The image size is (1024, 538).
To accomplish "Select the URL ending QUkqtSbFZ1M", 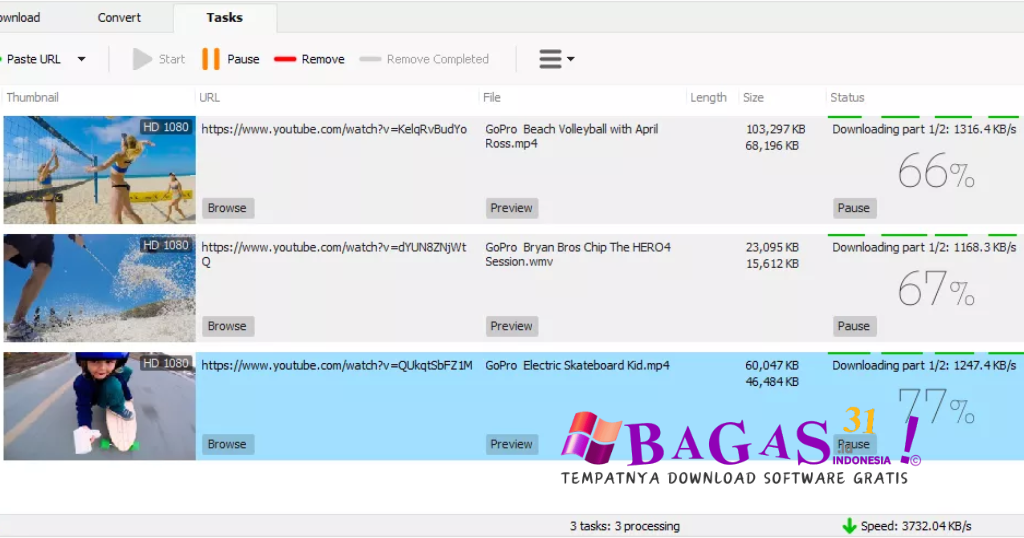I will coord(337,366).
